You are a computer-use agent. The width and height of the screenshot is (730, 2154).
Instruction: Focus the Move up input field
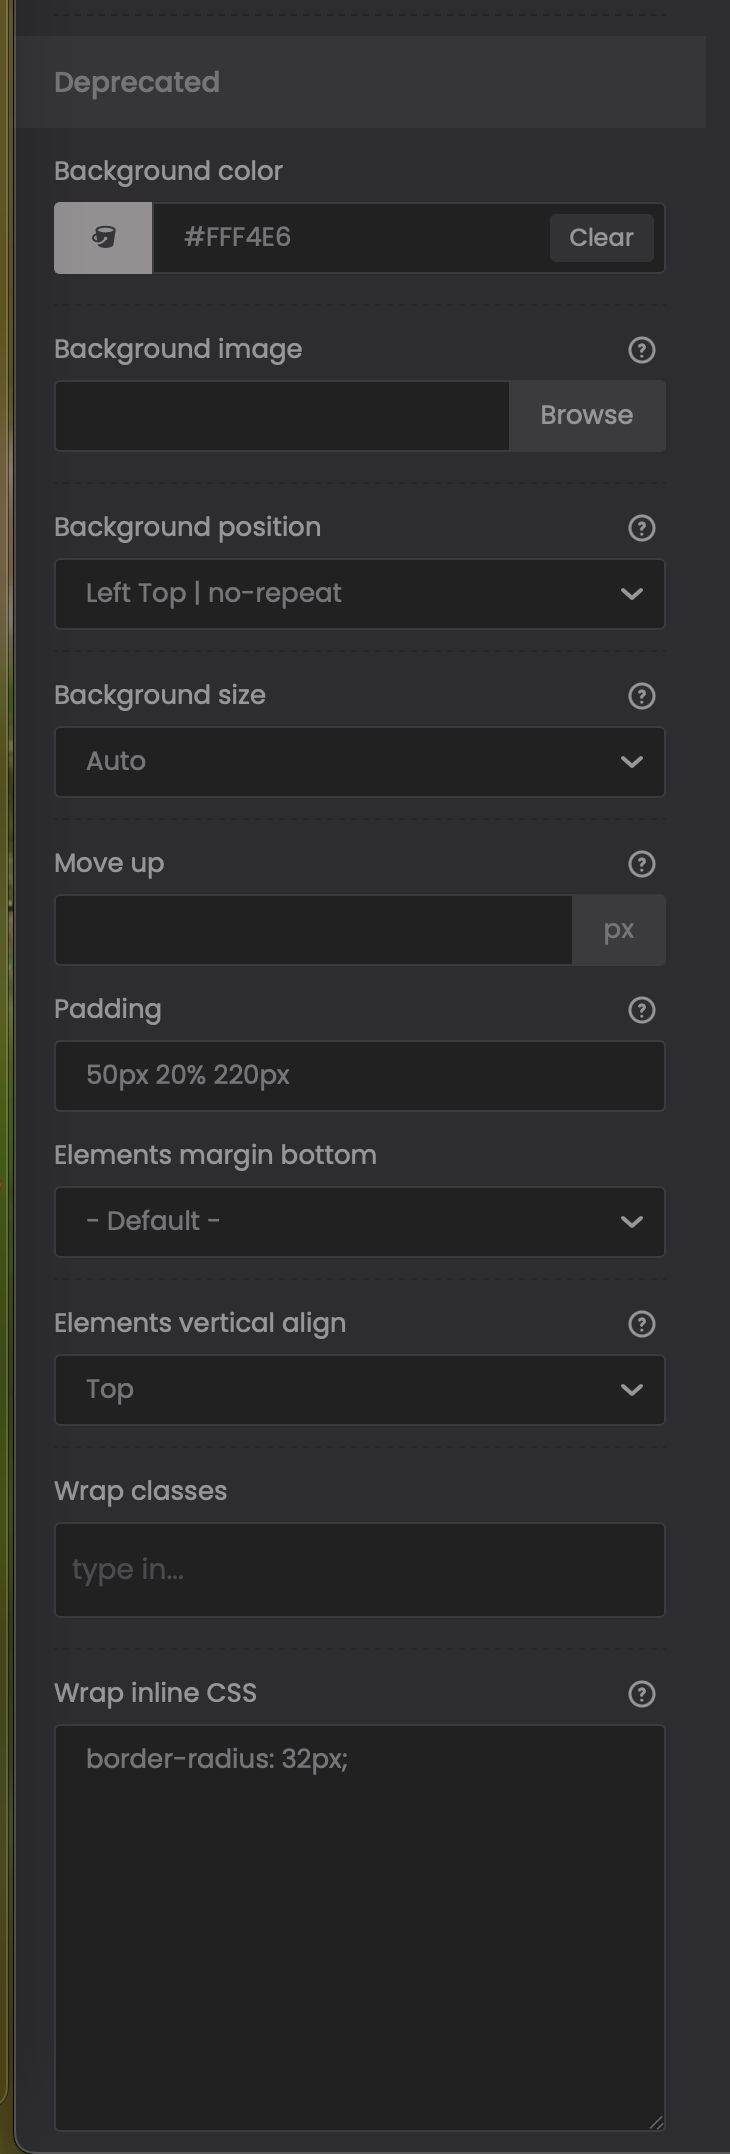[x=313, y=930]
